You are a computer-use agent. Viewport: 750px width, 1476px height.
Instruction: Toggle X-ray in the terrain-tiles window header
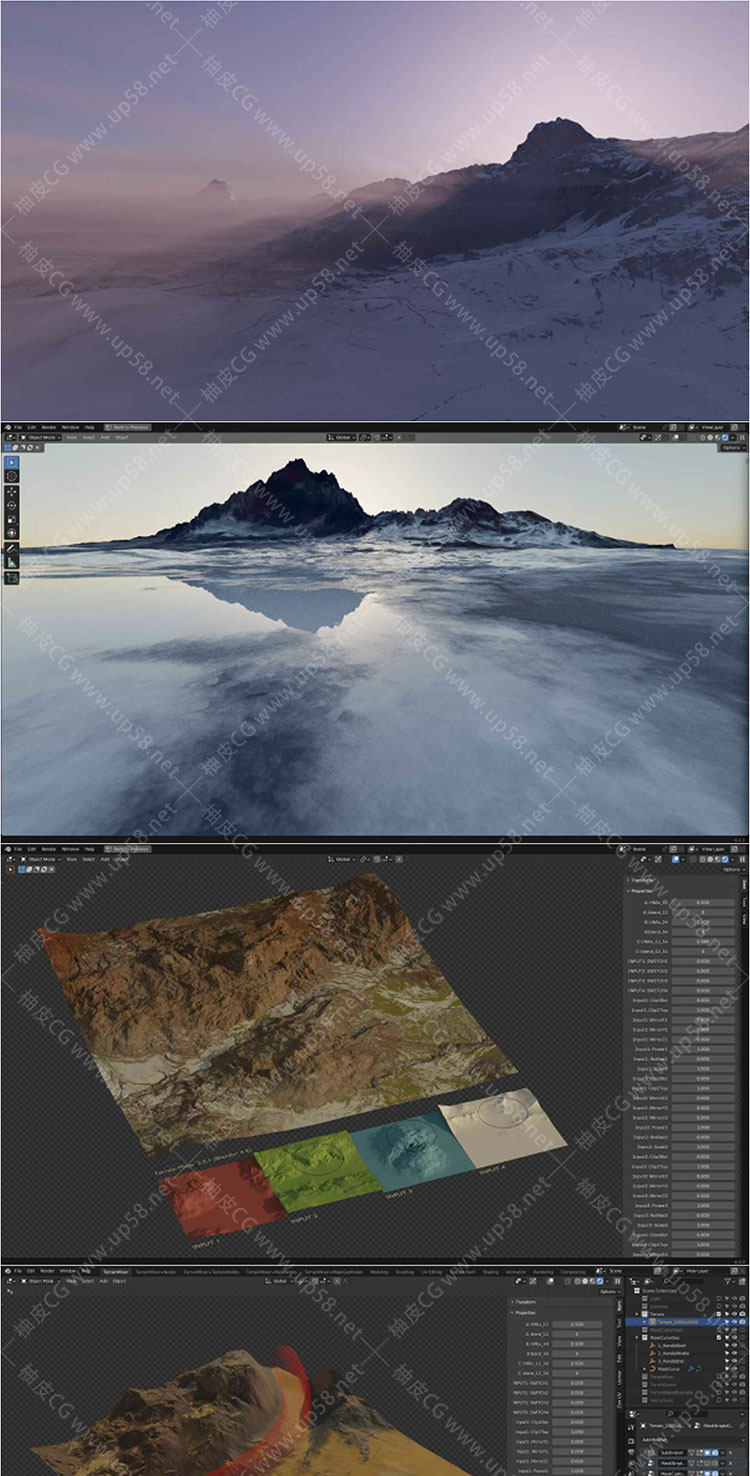tap(693, 859)
